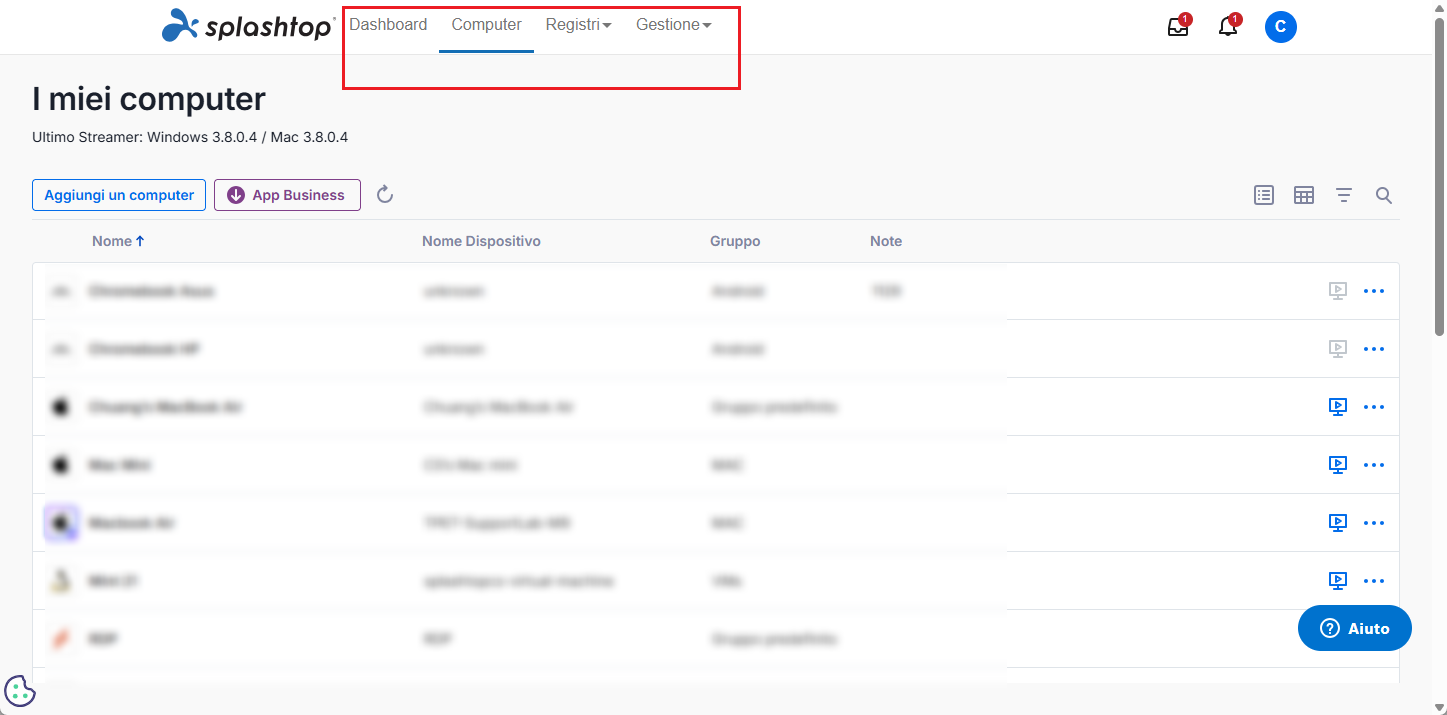Sort by the Note column header
Image resolution: width=1447 pixels, height=715 pixels.
(886, 241)
